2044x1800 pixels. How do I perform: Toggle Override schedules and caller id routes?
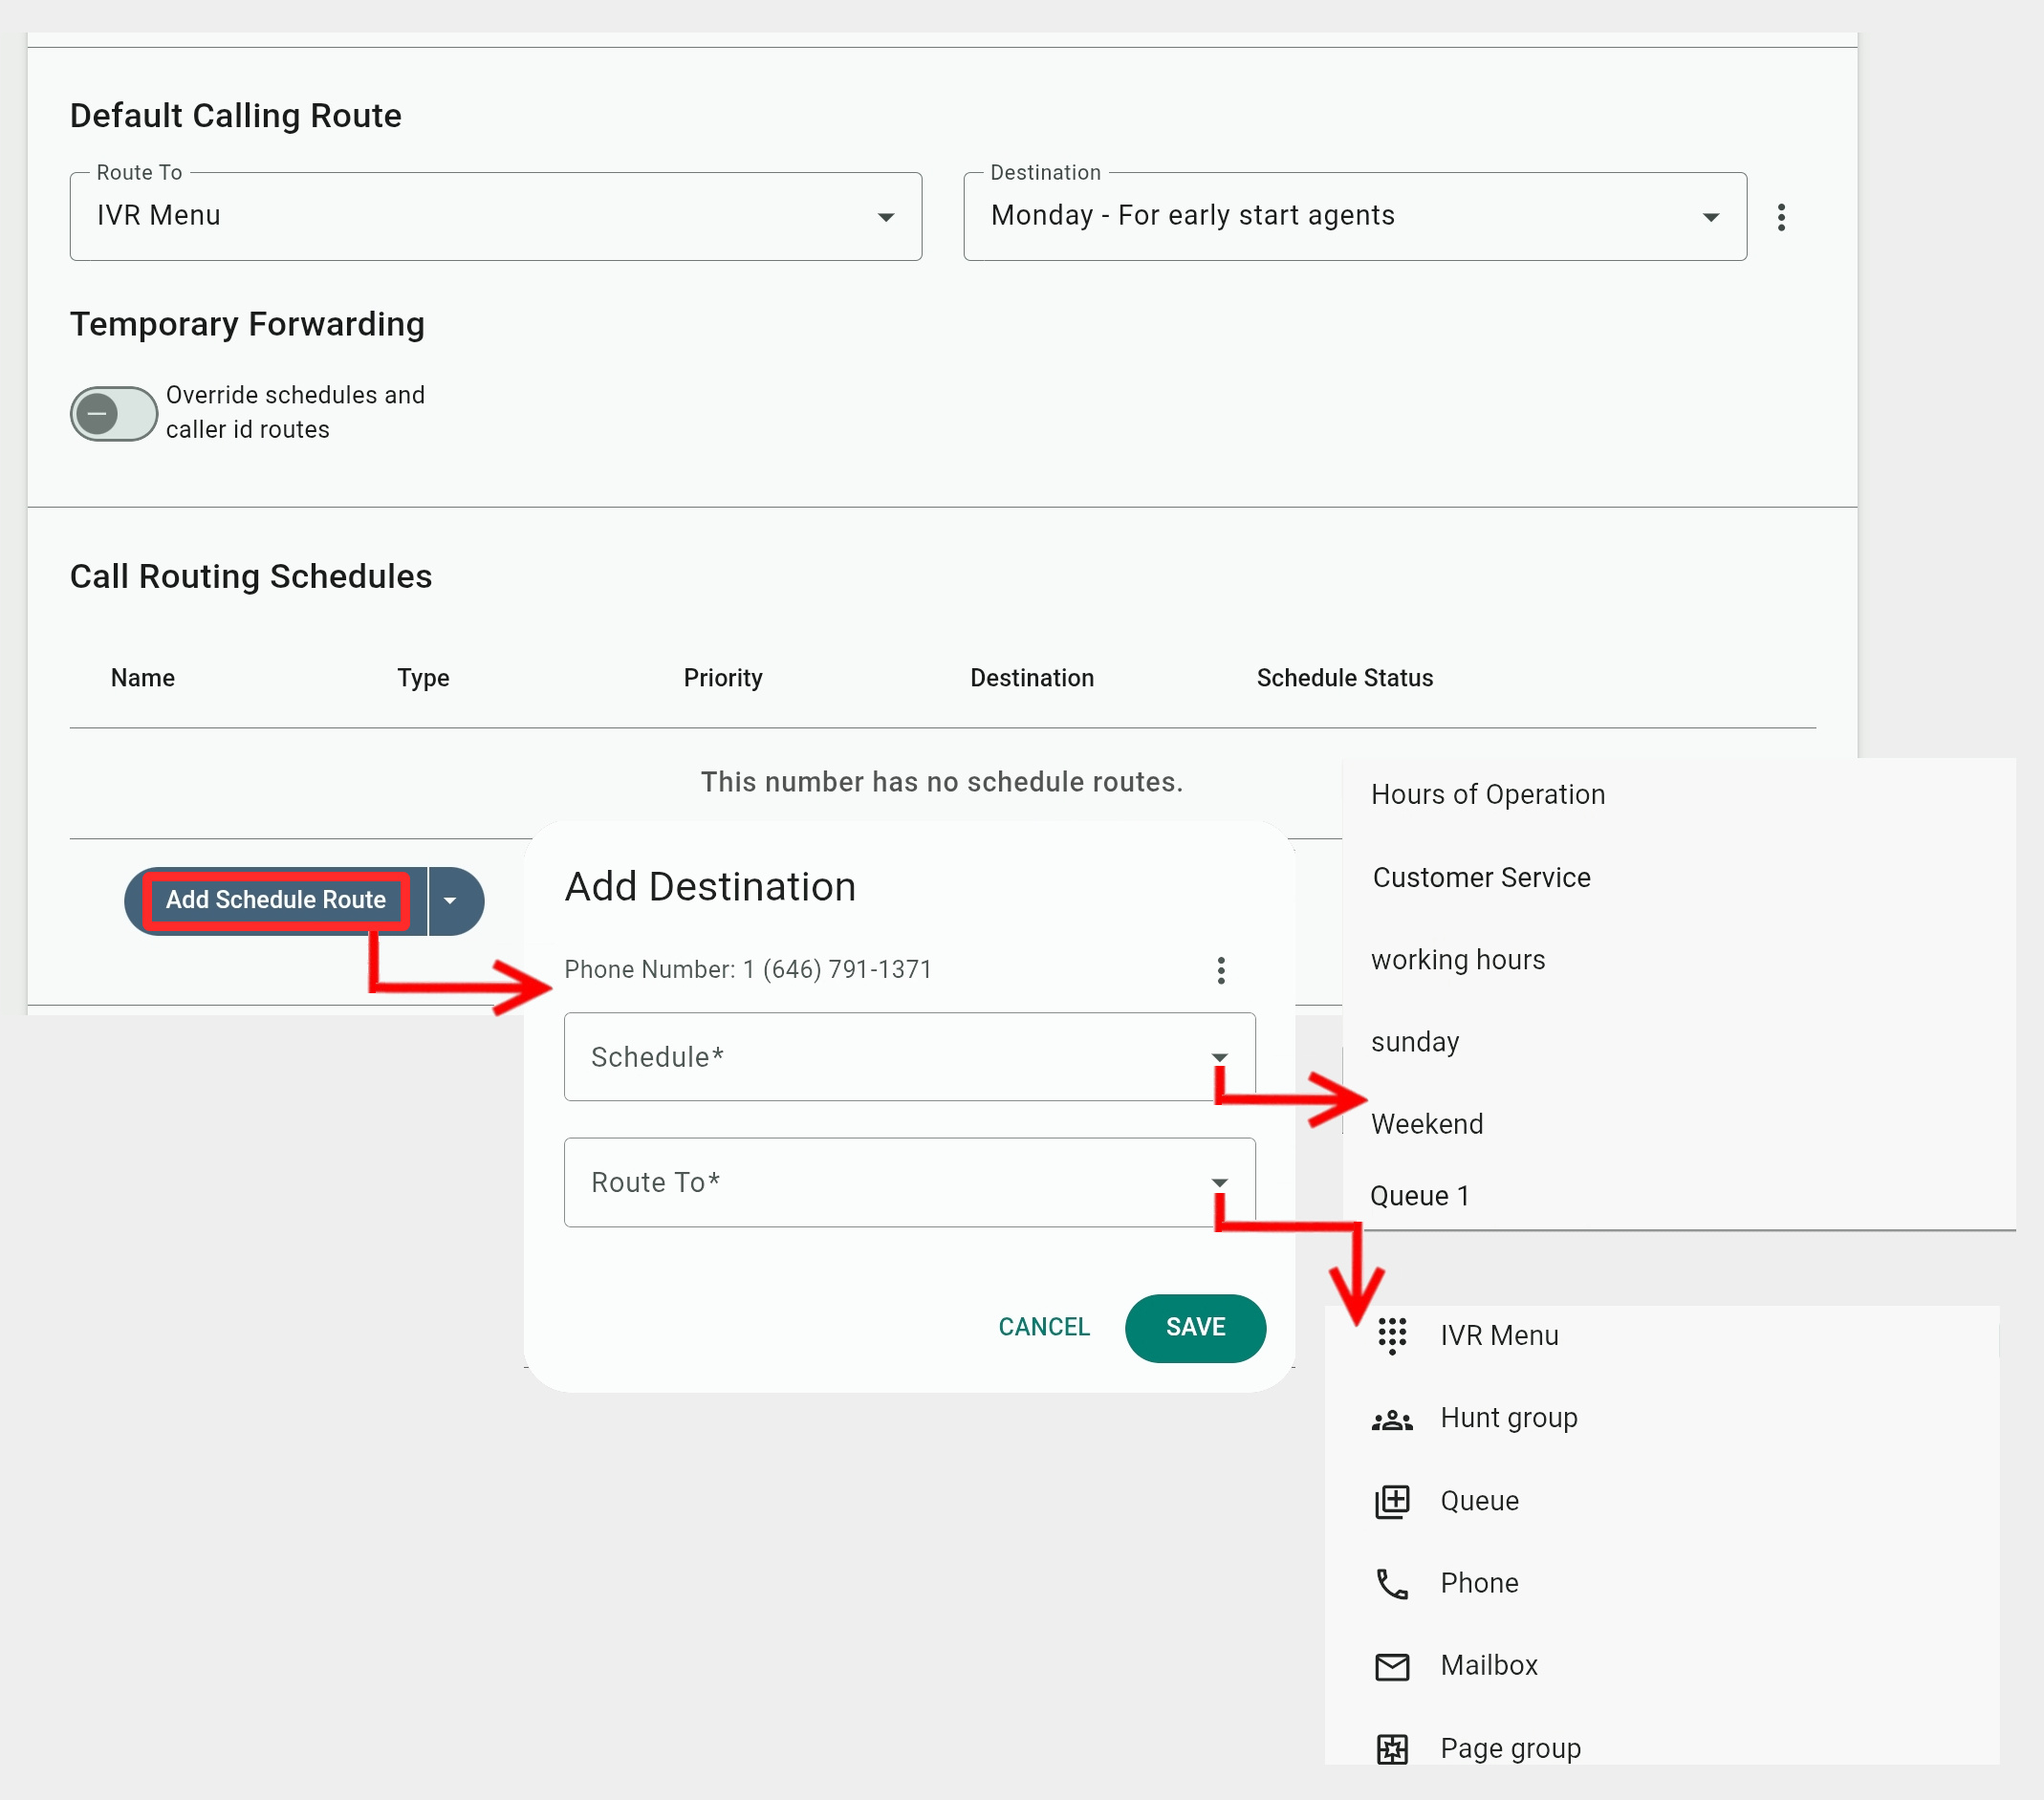coord(113,413)
